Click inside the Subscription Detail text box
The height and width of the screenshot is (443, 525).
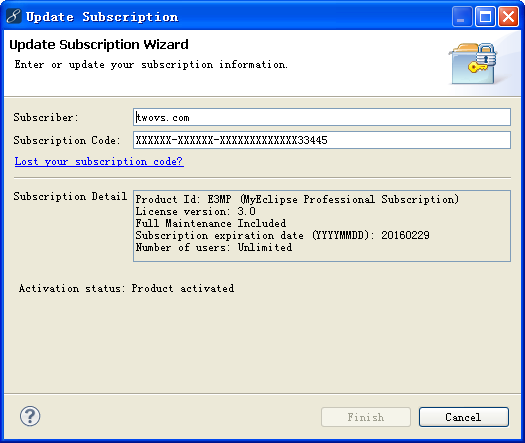(x=322, y=226)
